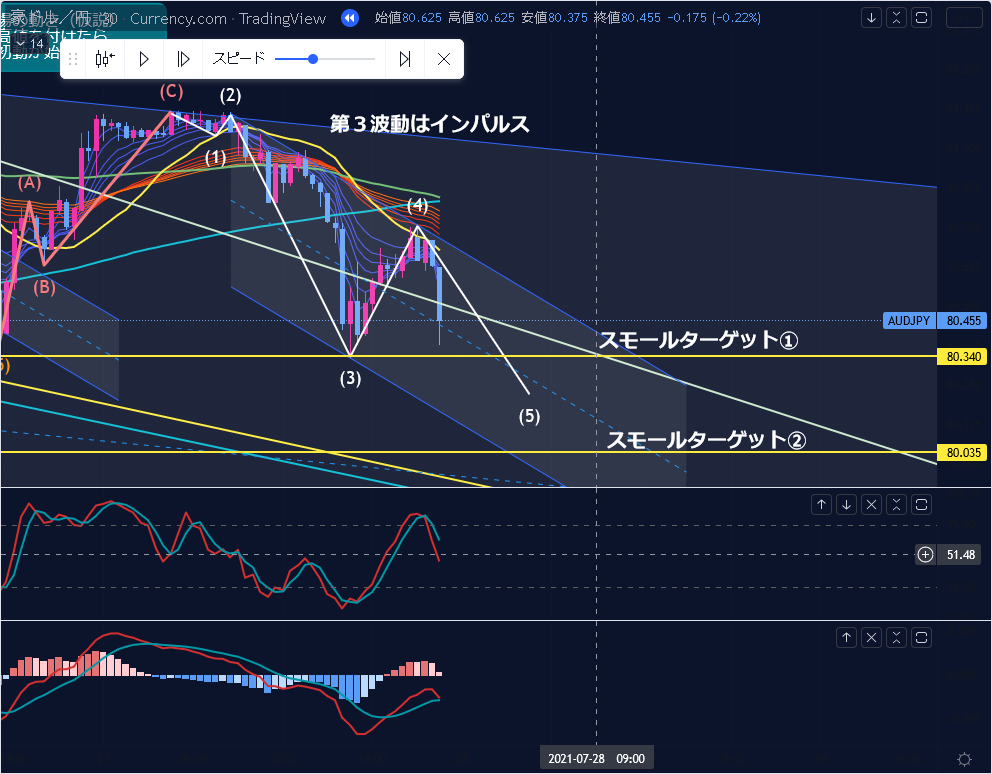Adjust the replay speed slider
The width and height of the screenshot is (992, 774).
[313, 59]
